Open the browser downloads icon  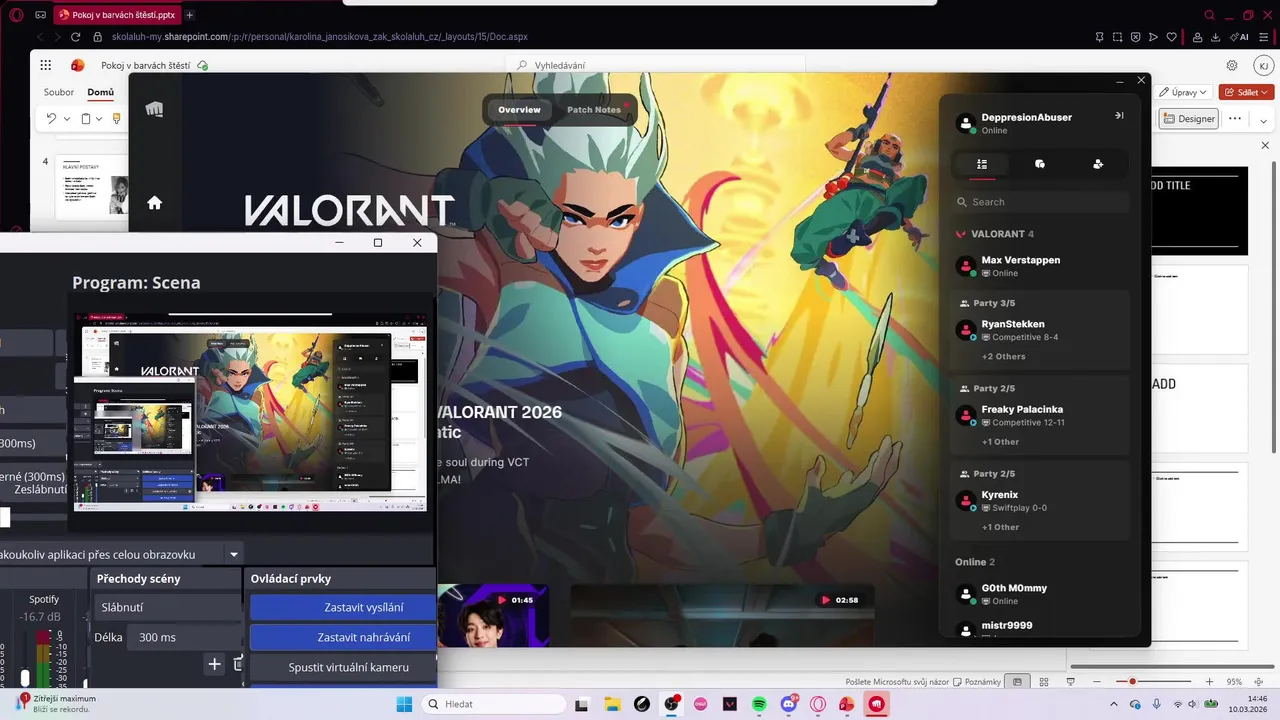coord(1215,37)
